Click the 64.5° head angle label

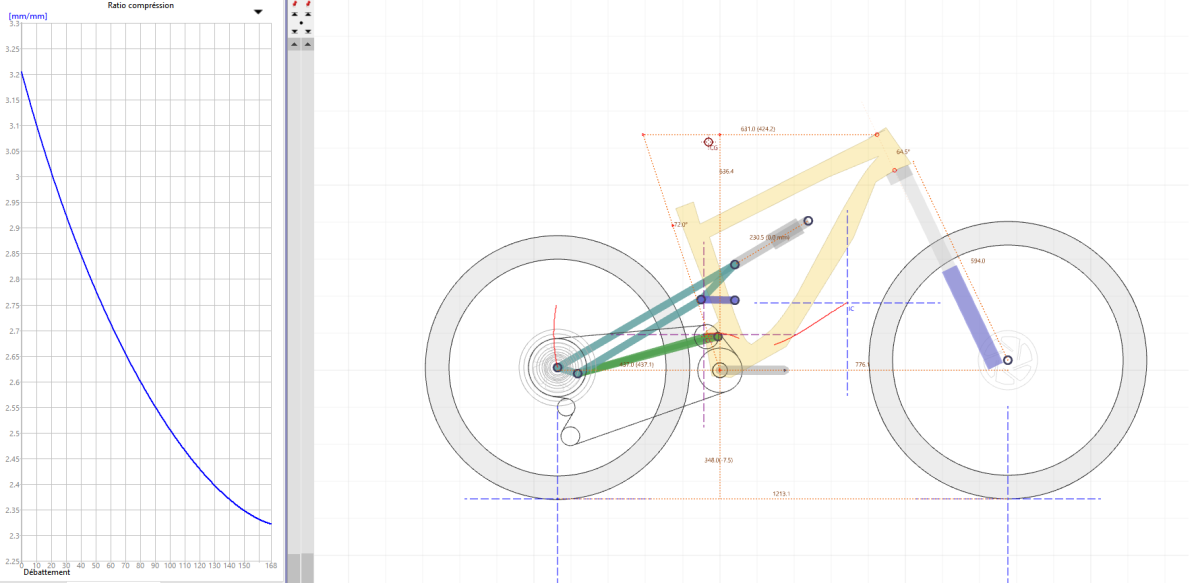tap(903, 152)
